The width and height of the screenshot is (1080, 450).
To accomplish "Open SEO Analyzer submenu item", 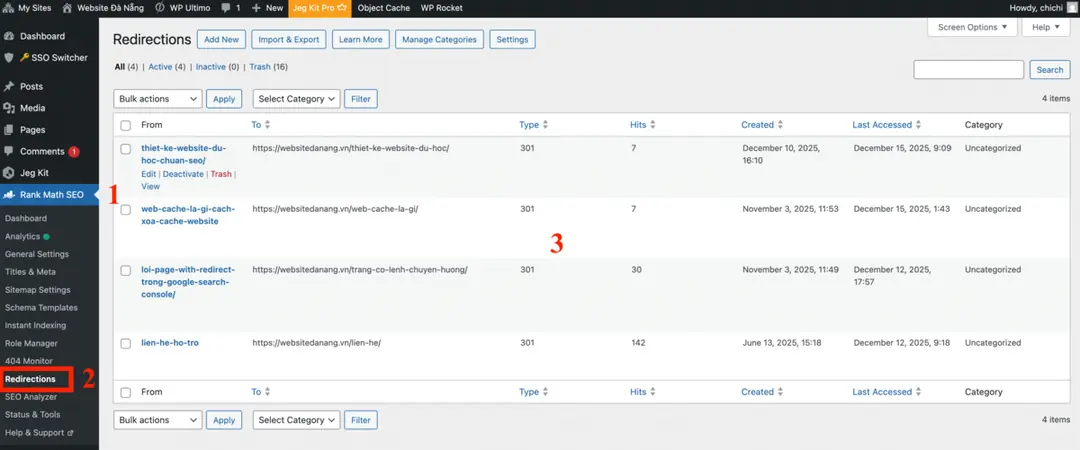I will tap(31, 397).
